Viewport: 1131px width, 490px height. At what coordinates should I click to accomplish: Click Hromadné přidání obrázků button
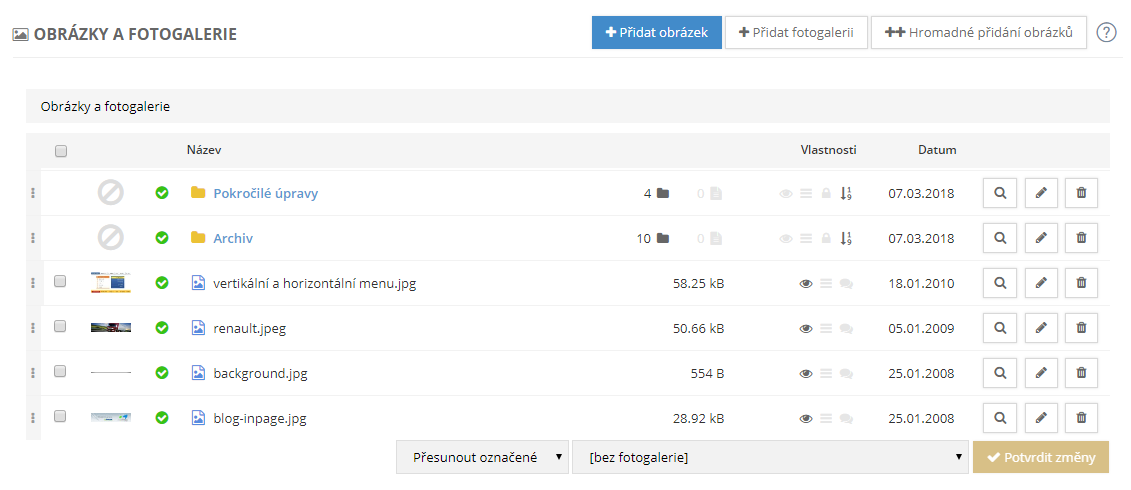click(978, 32)
